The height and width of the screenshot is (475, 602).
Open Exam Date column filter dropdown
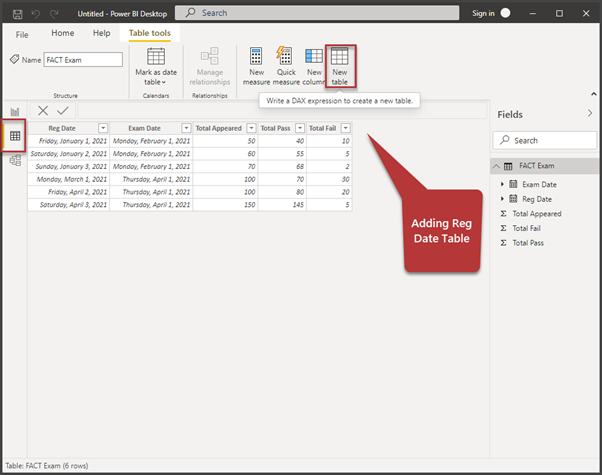point(186,128)
